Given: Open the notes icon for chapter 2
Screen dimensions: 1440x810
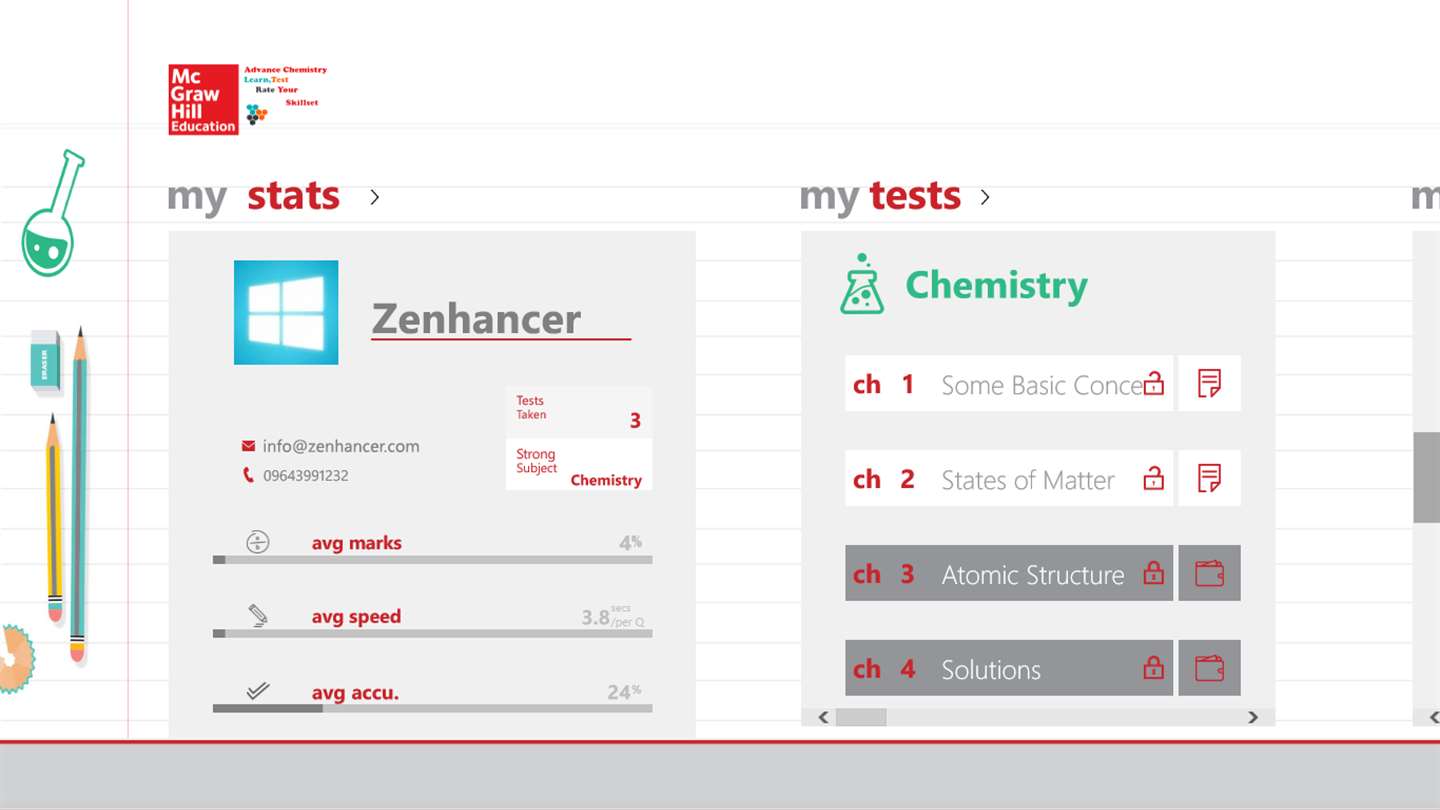Looking at the screenshot, I should [1209, 478].
